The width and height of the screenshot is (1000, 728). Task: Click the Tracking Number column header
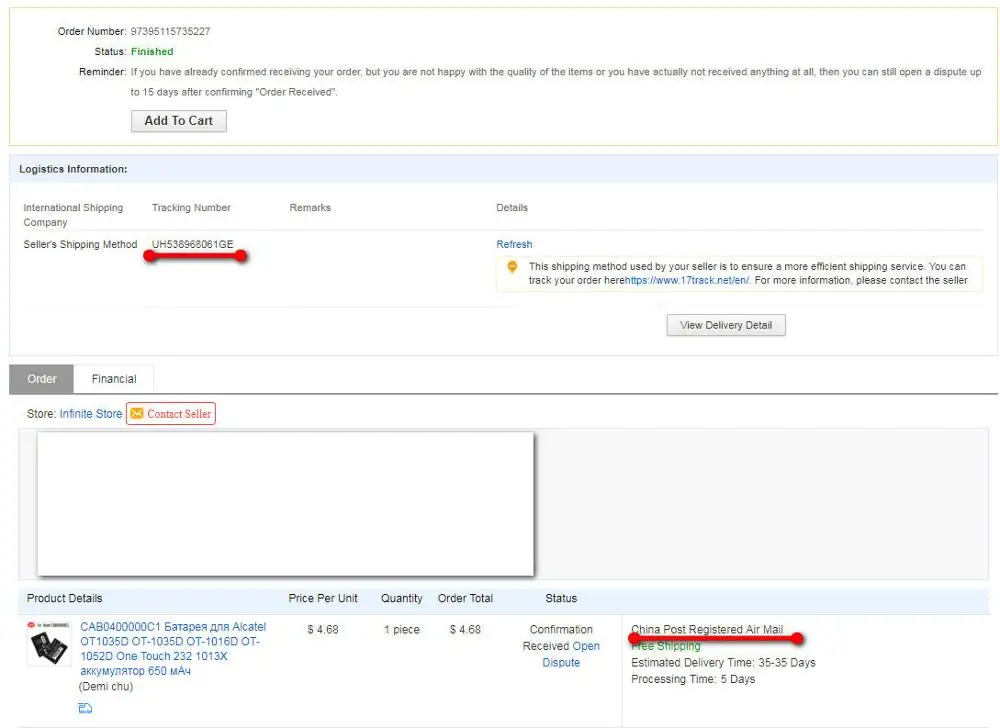[x=191, y=208]
